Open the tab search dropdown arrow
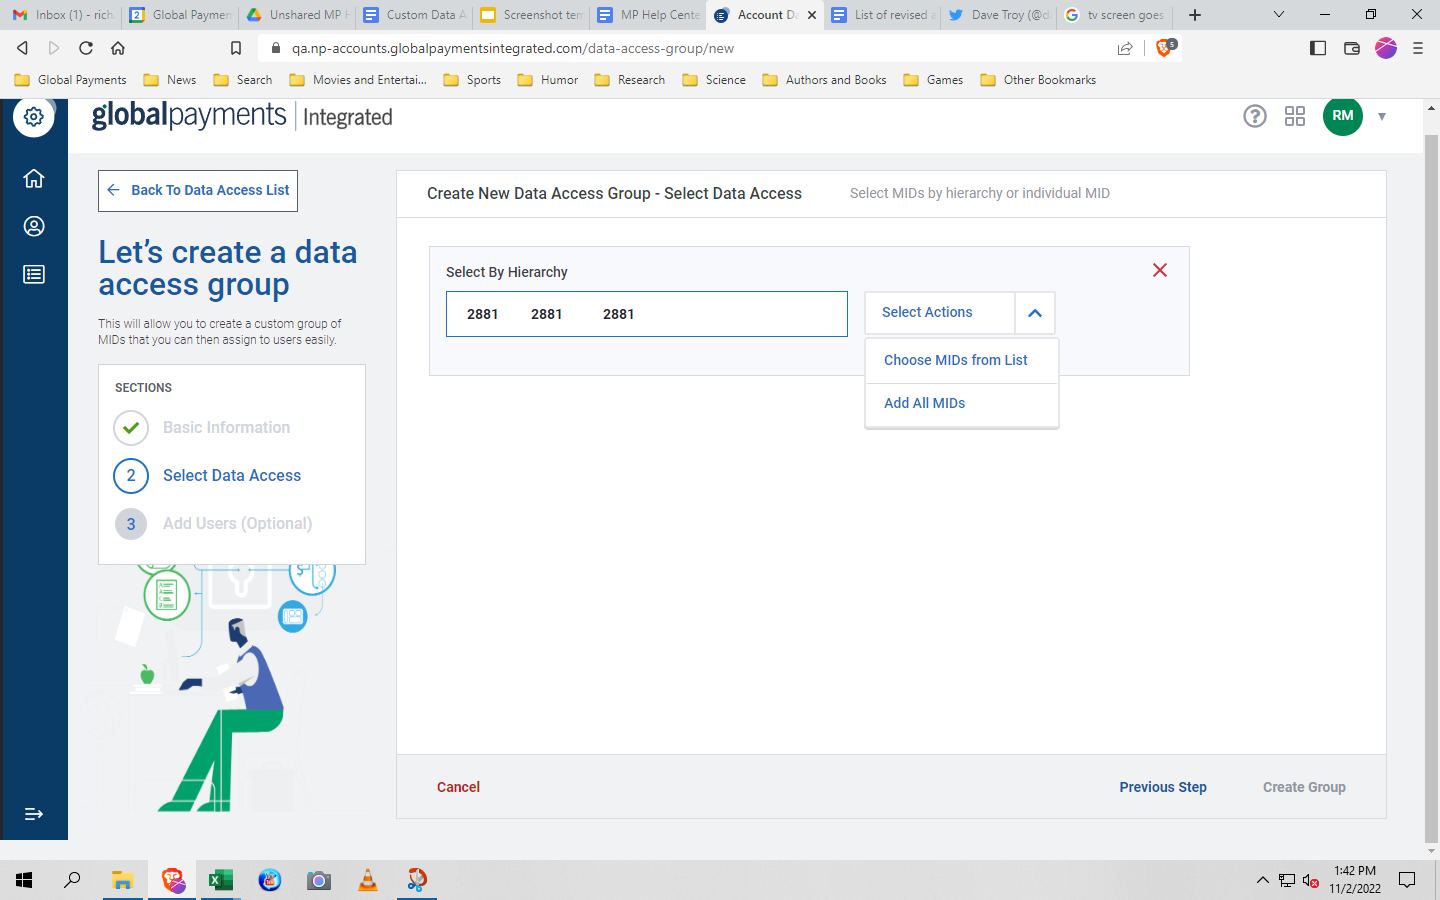Screen dimensions: 1440x900 click(x=1279, y=15)
